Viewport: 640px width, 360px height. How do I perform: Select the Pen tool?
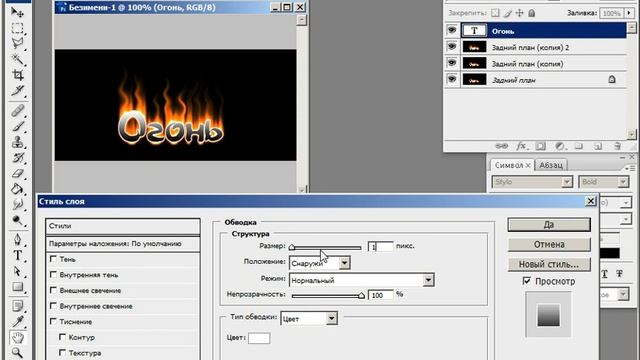(x=18, y=239)
